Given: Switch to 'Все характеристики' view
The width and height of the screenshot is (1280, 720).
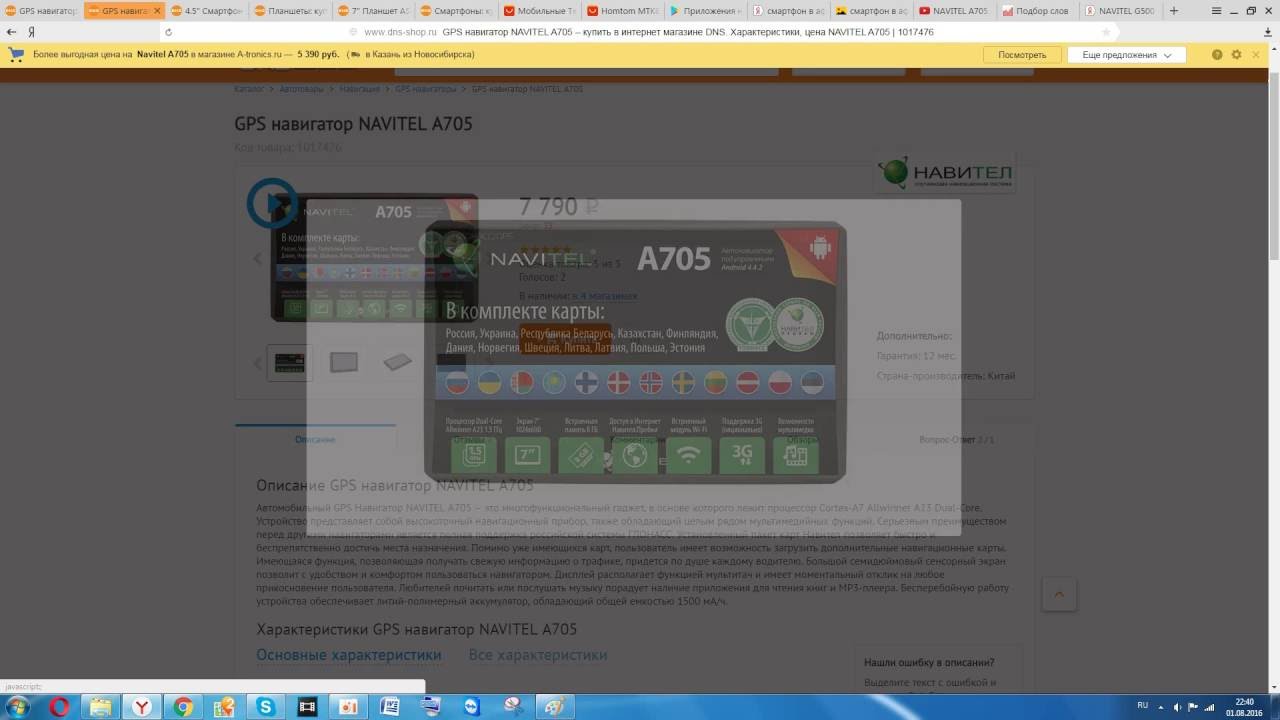Looking at the screenshot, I should pos(538,655).
